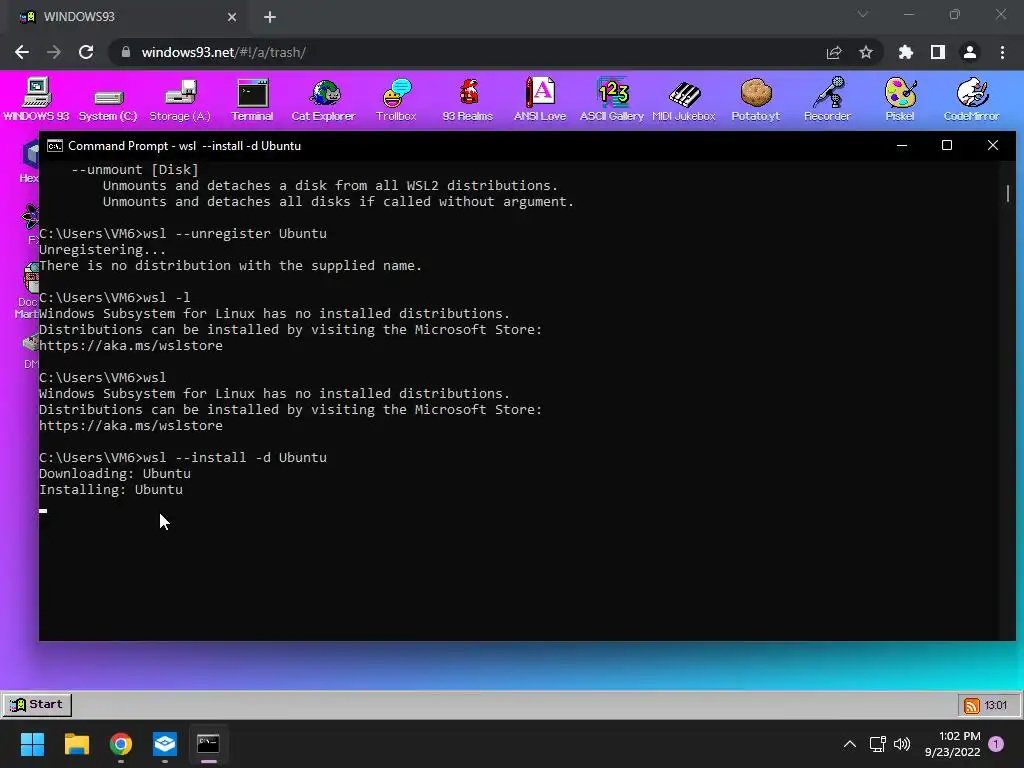Open the WINDOWS 93 desktop icon
The height and width of the screenshot is (768, 1024).
pyautogui.click(x=36, y=99)
